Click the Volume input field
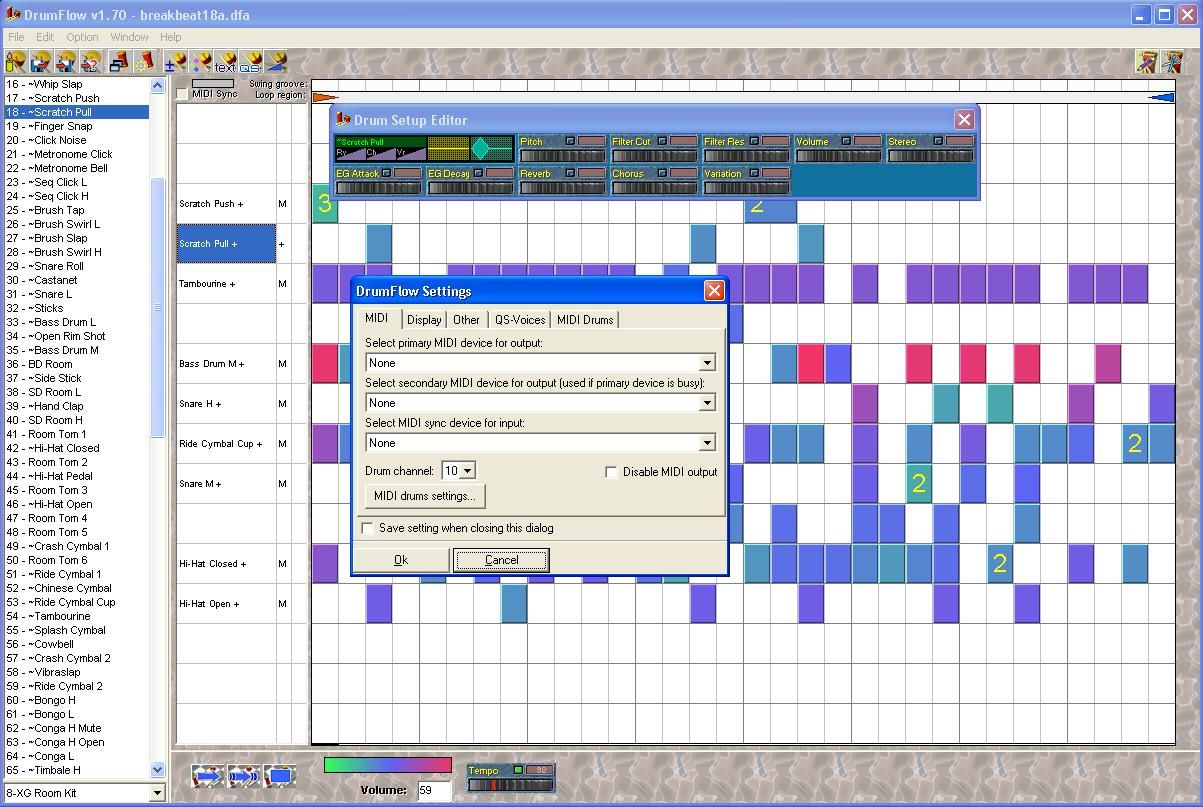The width and height of the screenshot is (1203, 807). click(x=434, y=790)
